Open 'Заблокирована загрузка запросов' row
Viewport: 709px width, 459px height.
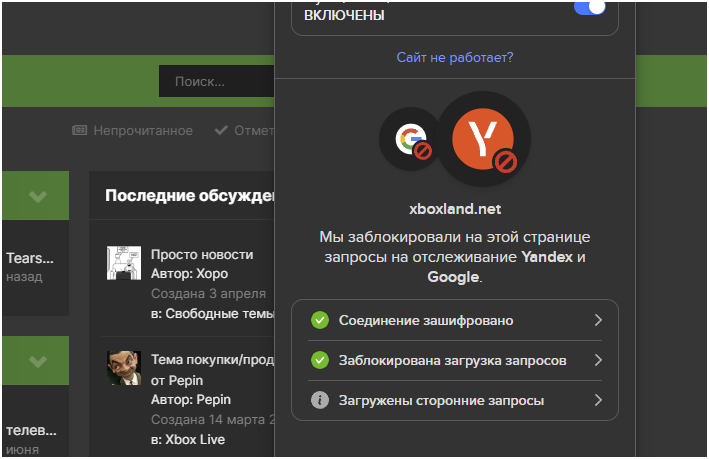pyautogui.click(x=455, y=360)
